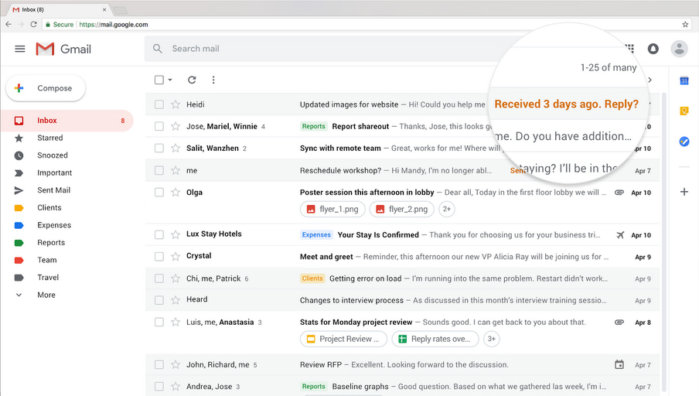The width and height of the screenshot is (699, 396).
Task: Open the Calendar side panel icon
Action: click(684, 81)
